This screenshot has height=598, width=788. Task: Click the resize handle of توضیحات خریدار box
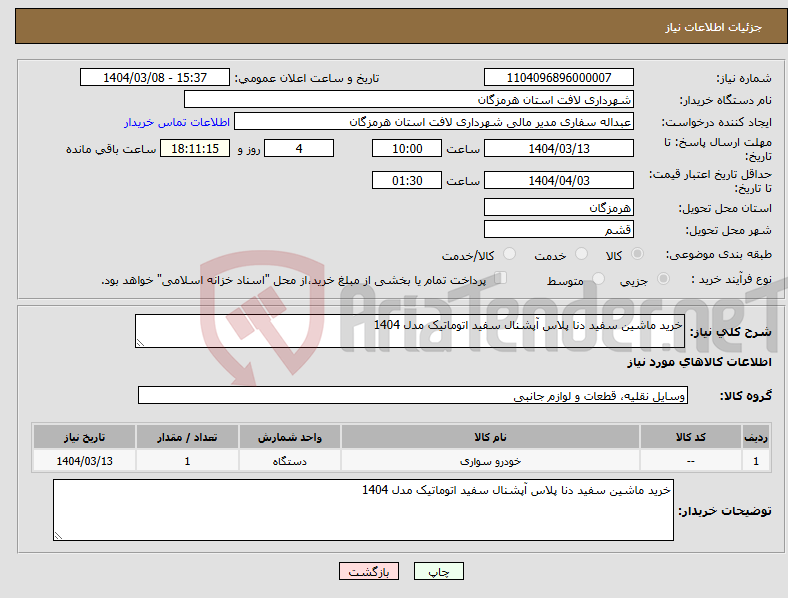point(58,536)
